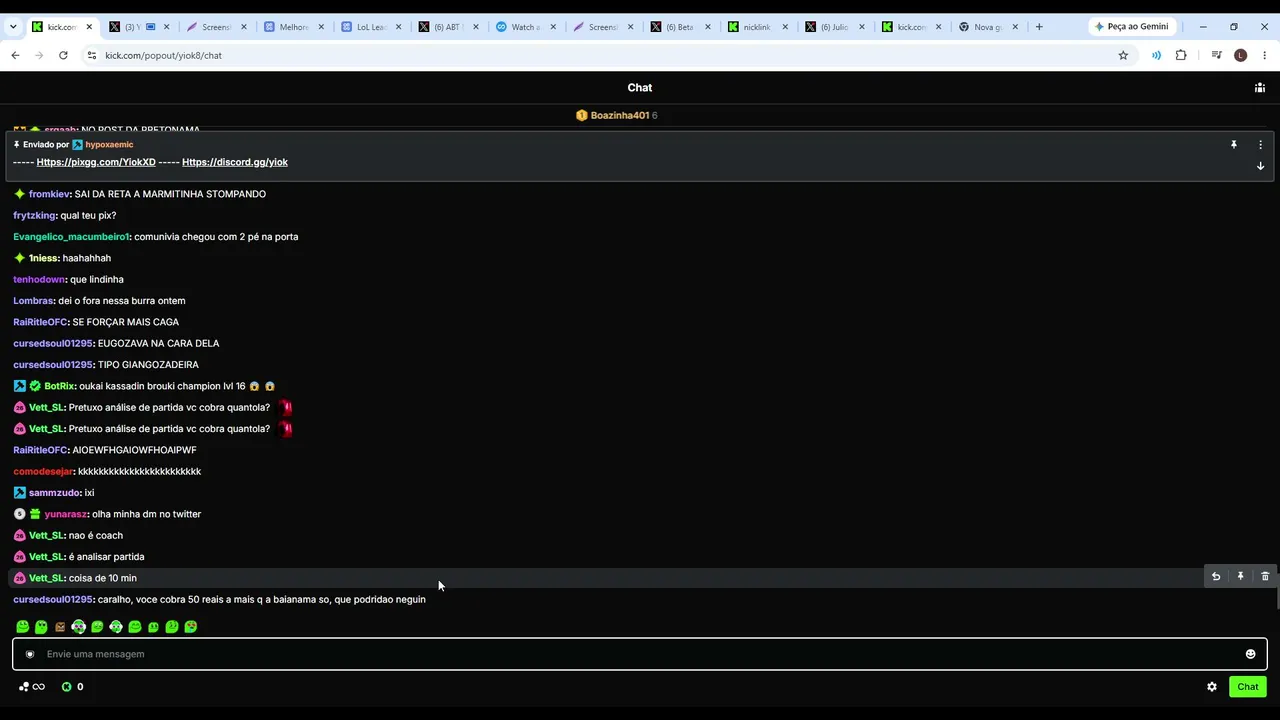Switch to the 'Nova guia' browser tab
The image size is (1280, 720).
pos(988,27)
